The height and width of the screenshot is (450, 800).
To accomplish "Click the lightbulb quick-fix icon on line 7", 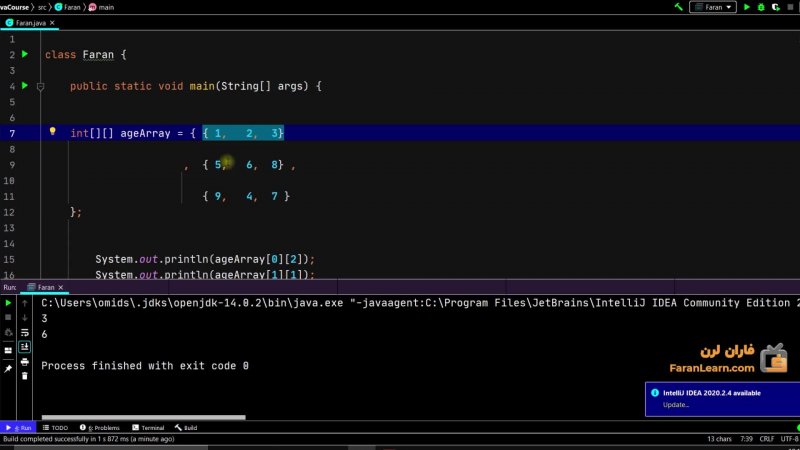I will (x=53, y=131).
